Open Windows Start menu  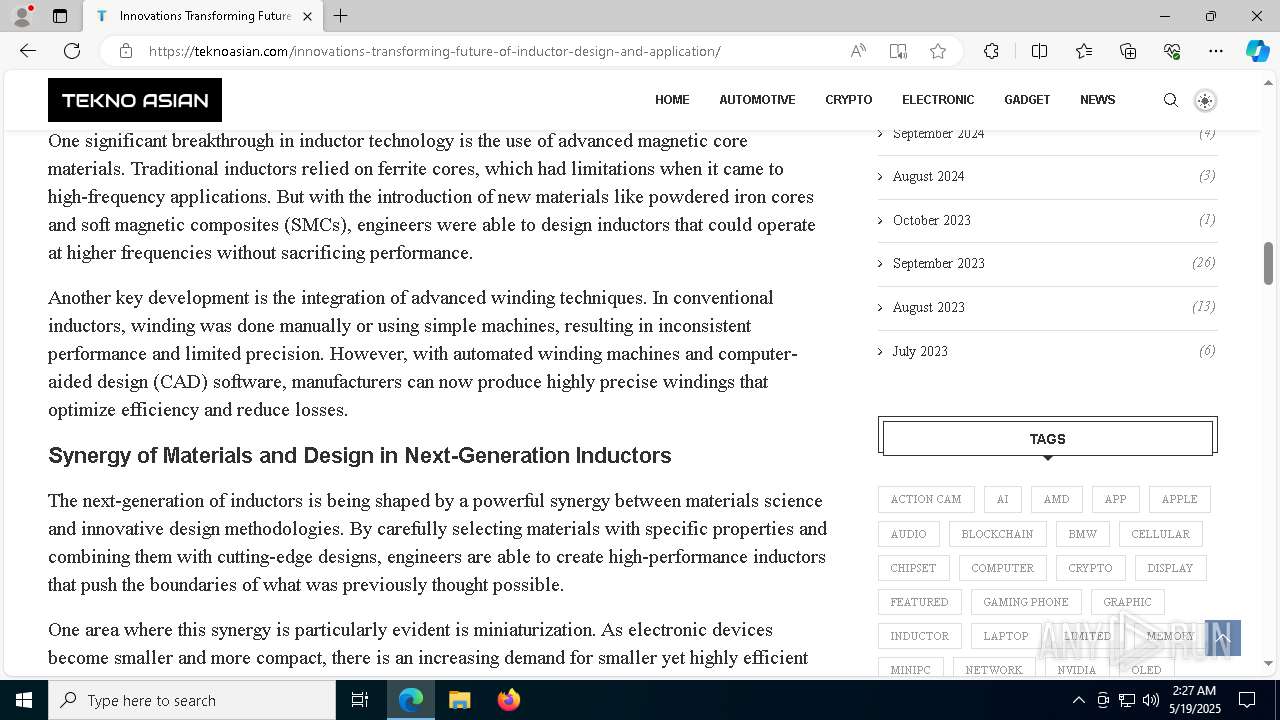(24, 700)
